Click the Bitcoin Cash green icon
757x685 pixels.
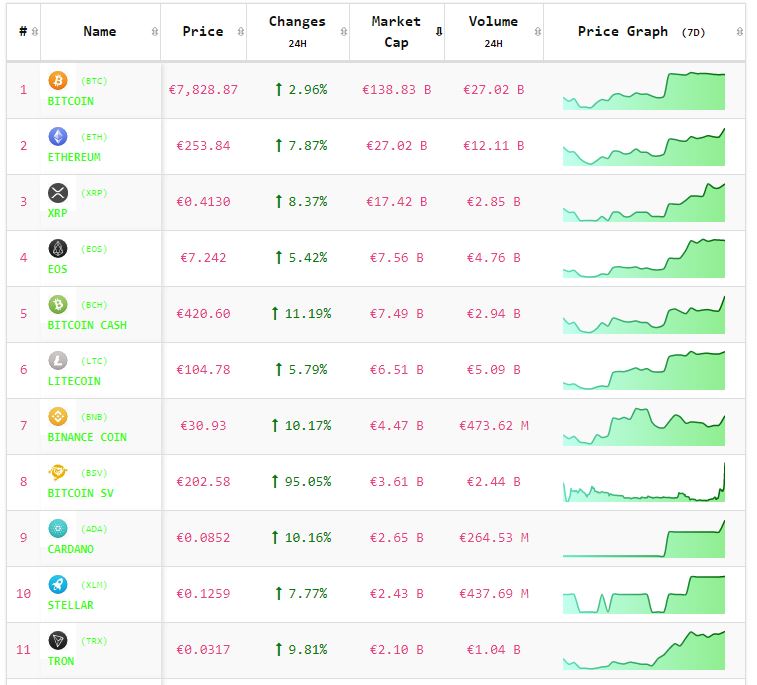(x=58, y=305)
